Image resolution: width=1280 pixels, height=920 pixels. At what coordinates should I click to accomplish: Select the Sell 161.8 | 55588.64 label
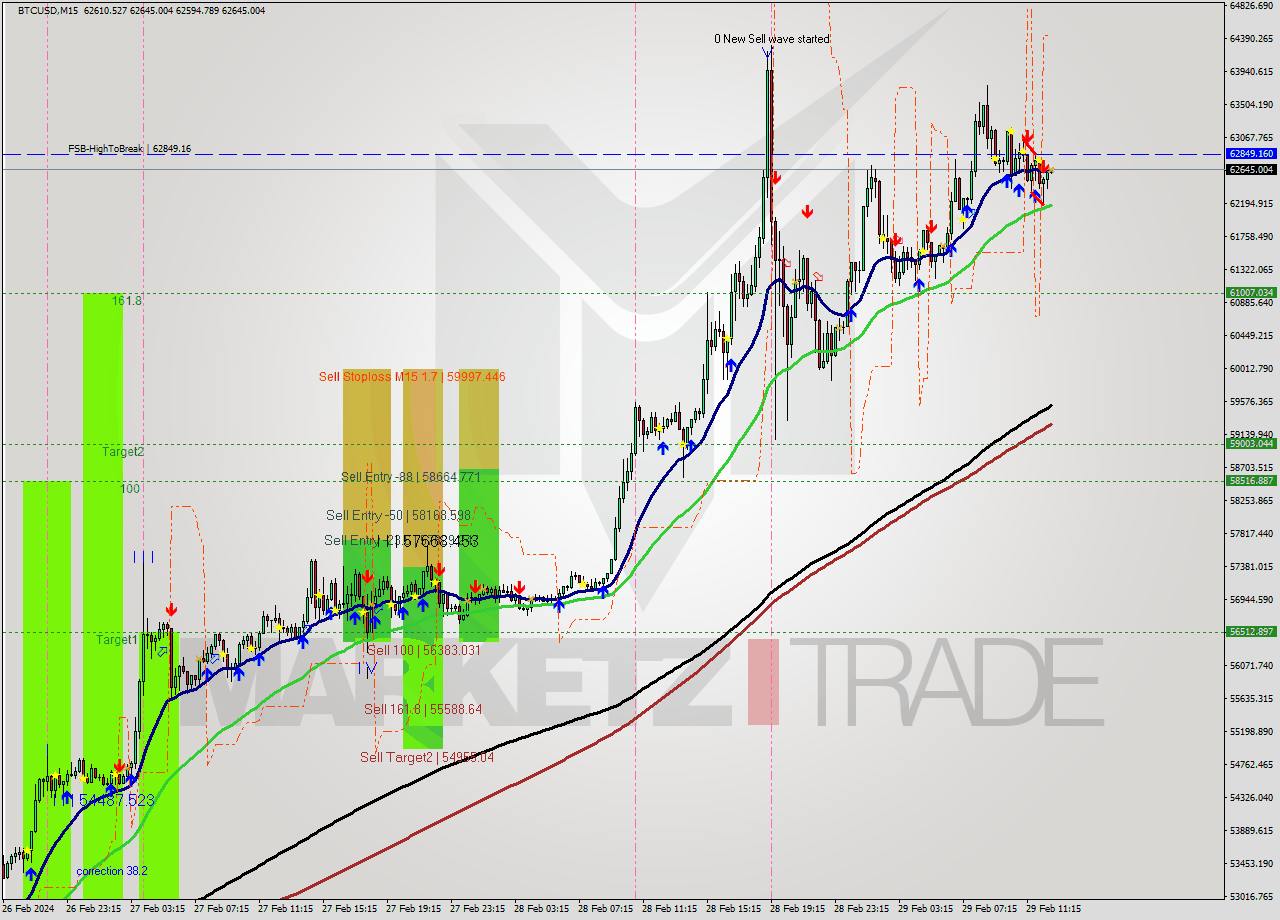click(423, 709)
